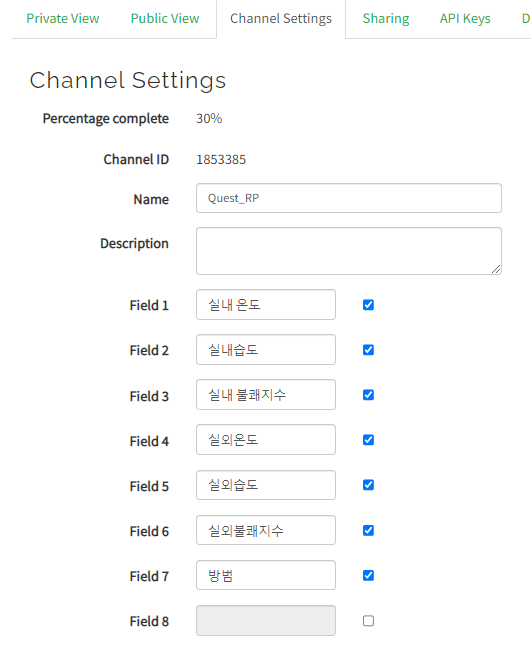Open the Private View tab
Screen dimensions: 531x647
pyautogui.click(x=63, y=19)
